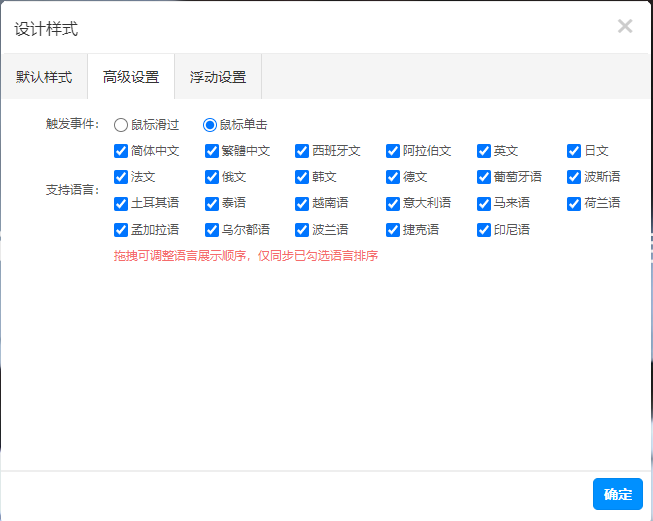The height and width of the screenshot is (521, 653).
Task: Disable the 西班牙文 language option
Action: click(302, 151)
